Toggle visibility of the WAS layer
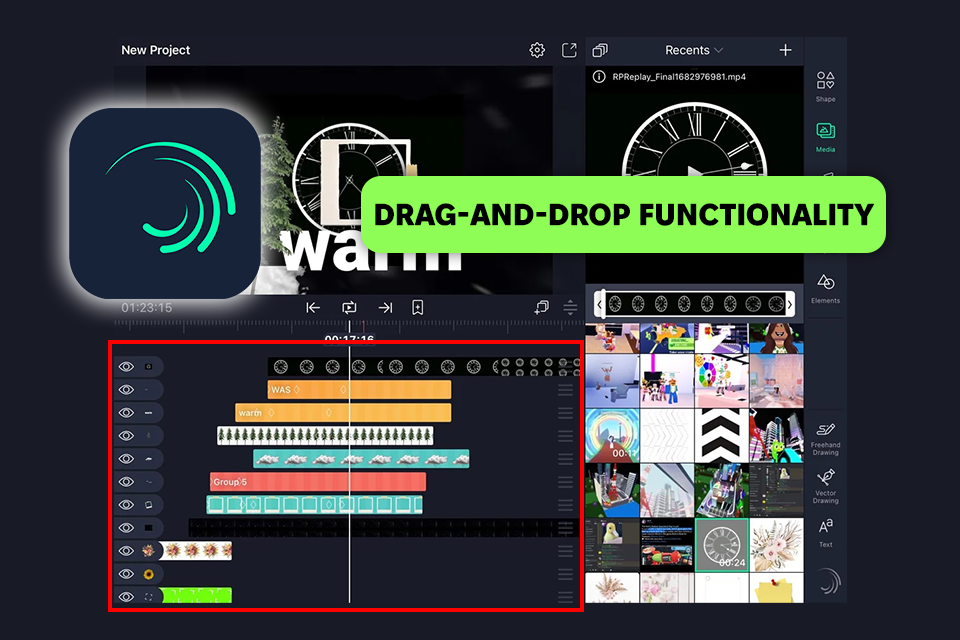This screenshot has width=960, height=640. [x=126, y=390]
